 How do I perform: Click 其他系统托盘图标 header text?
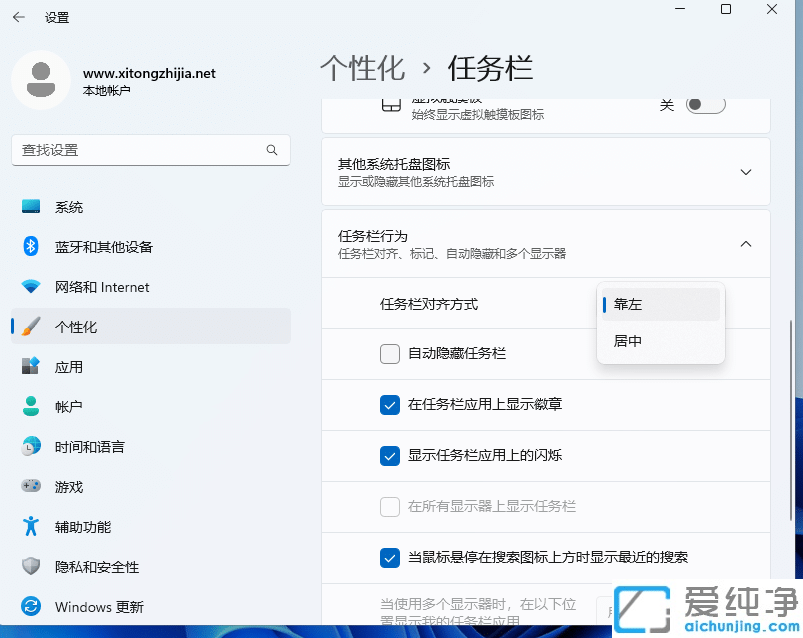click(x=394, y=164)
